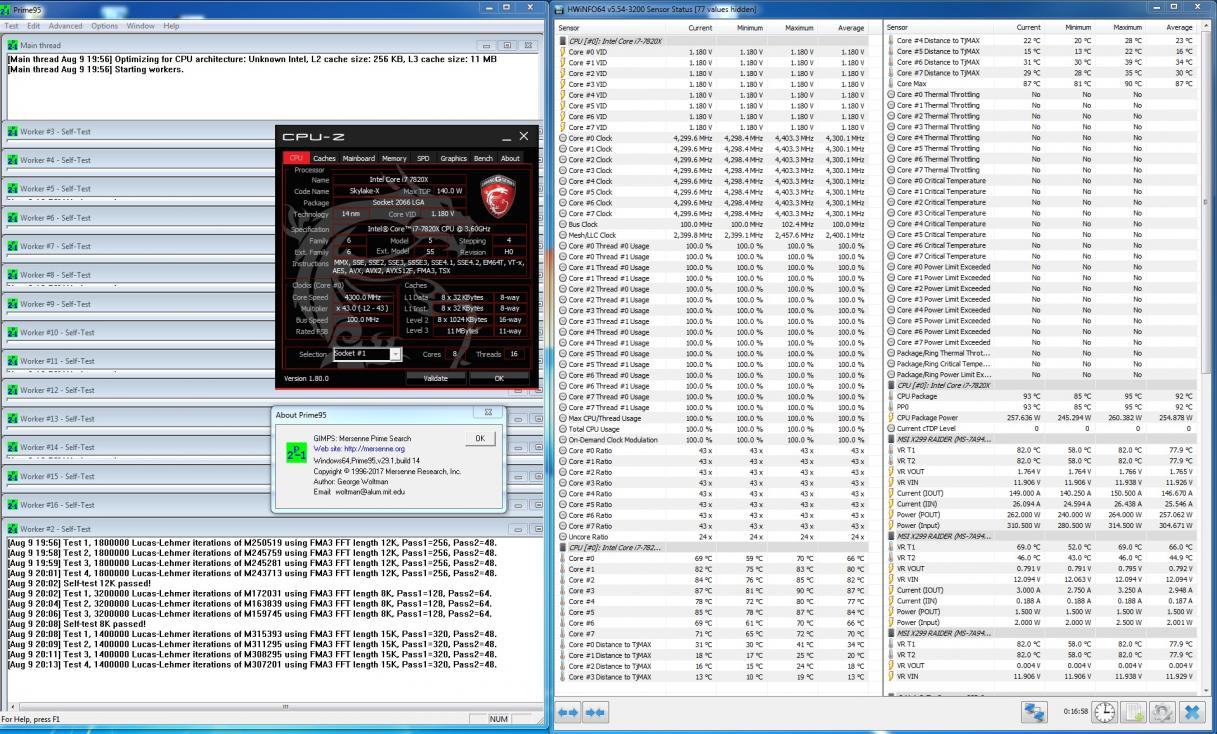Click the green Prime95 logo in About dialog
The height and width of the screenshot is (734, 1217).
pyautogui.click(x=295, y=451)
